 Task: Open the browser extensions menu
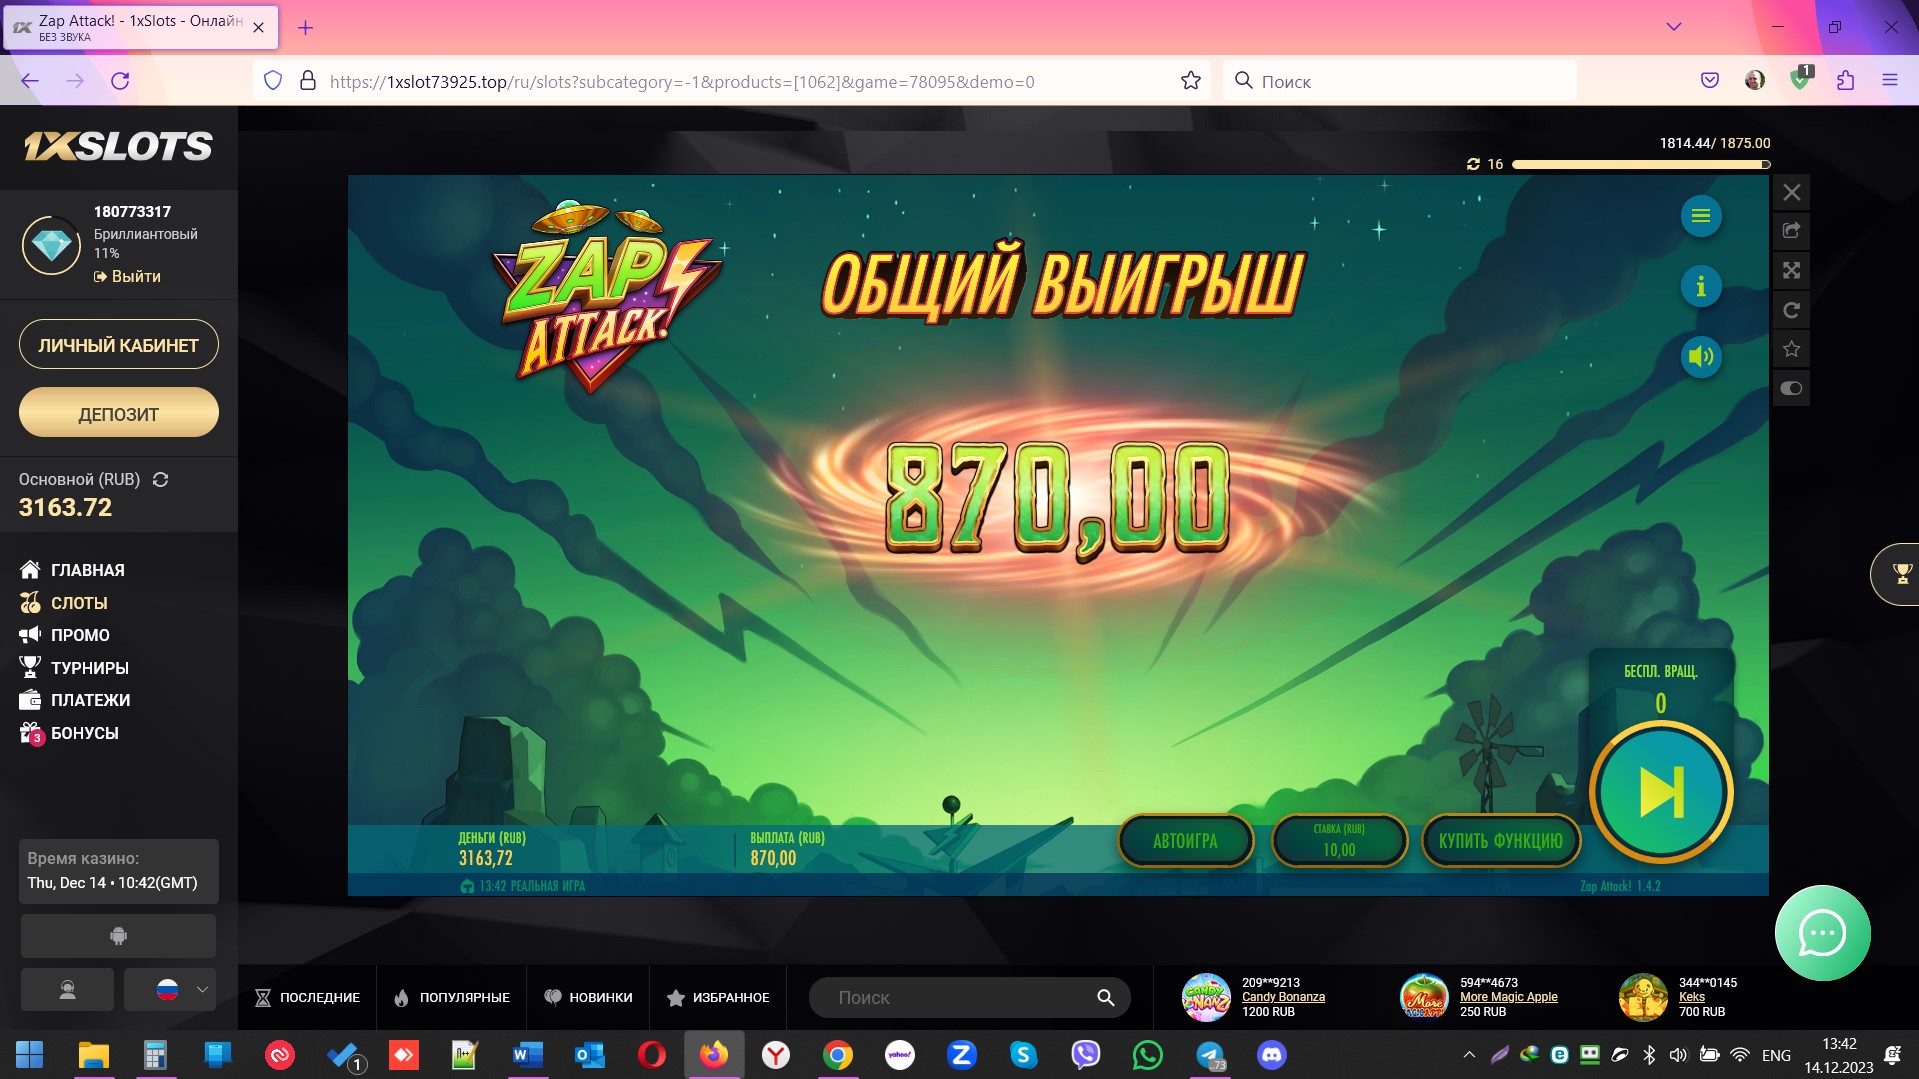1845,81
